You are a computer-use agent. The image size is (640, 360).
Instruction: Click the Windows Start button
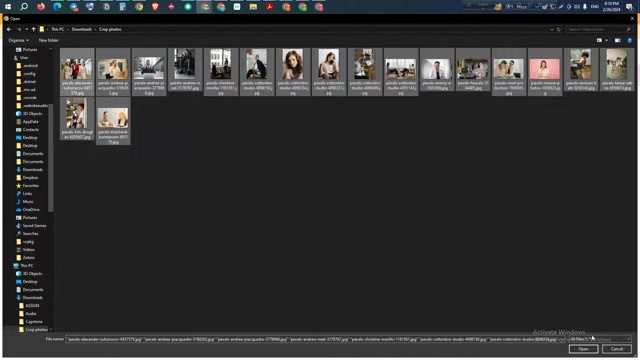click(8, 7)
